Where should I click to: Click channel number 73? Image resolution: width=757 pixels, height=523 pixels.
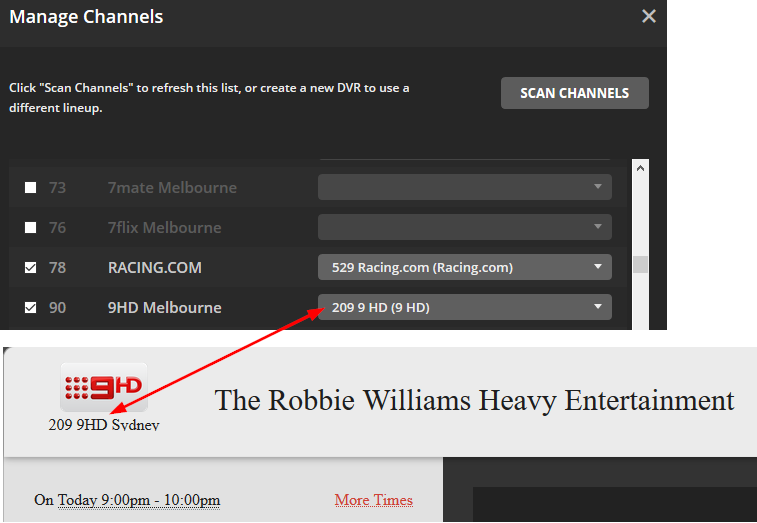pos(57,187)
